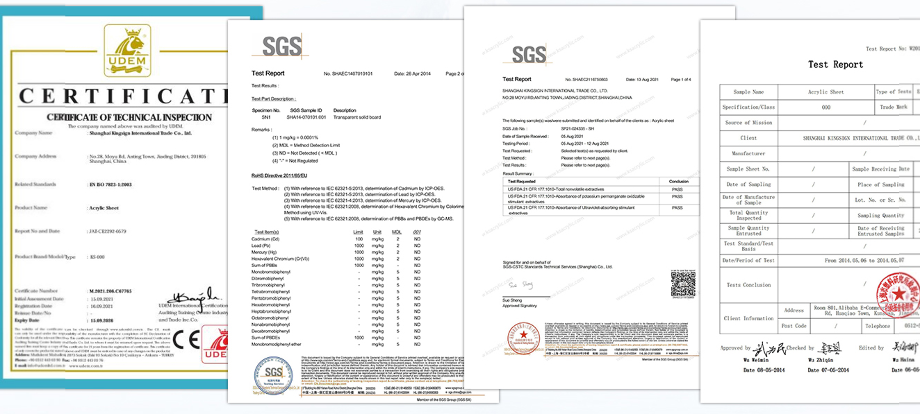The height and width of the screenshot is (414, 920).
Task: Click '(2) MDL = Method Detection Limit' remark
Action: point(306,145)
